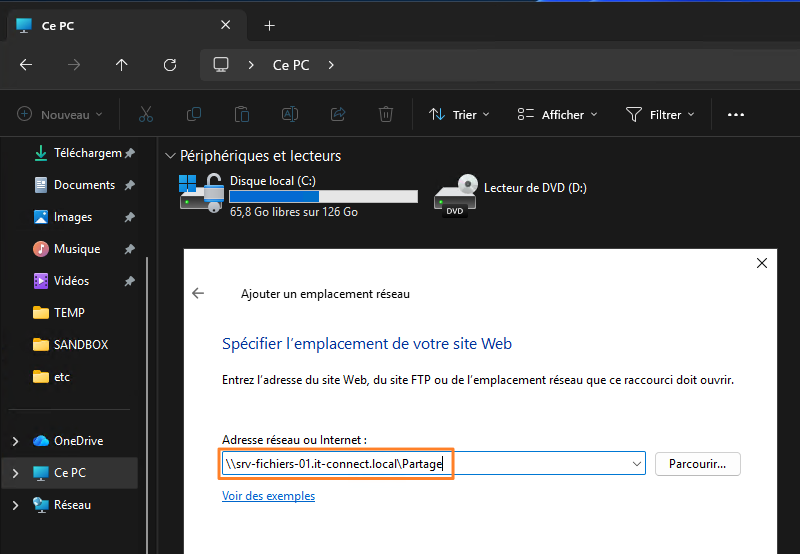The height and width of the screenshot is (554, 800).
Task: Click the Share icon in toolbar
Action: pos(338,115)
